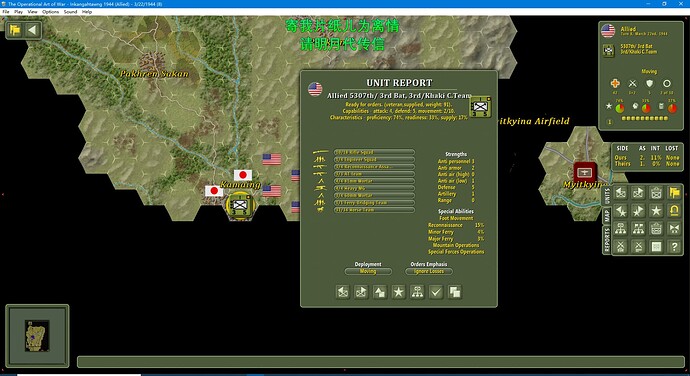The width and height of the screenshot is (690, 376).
Task: Open the question mark help icon
Action: point(674,247)
